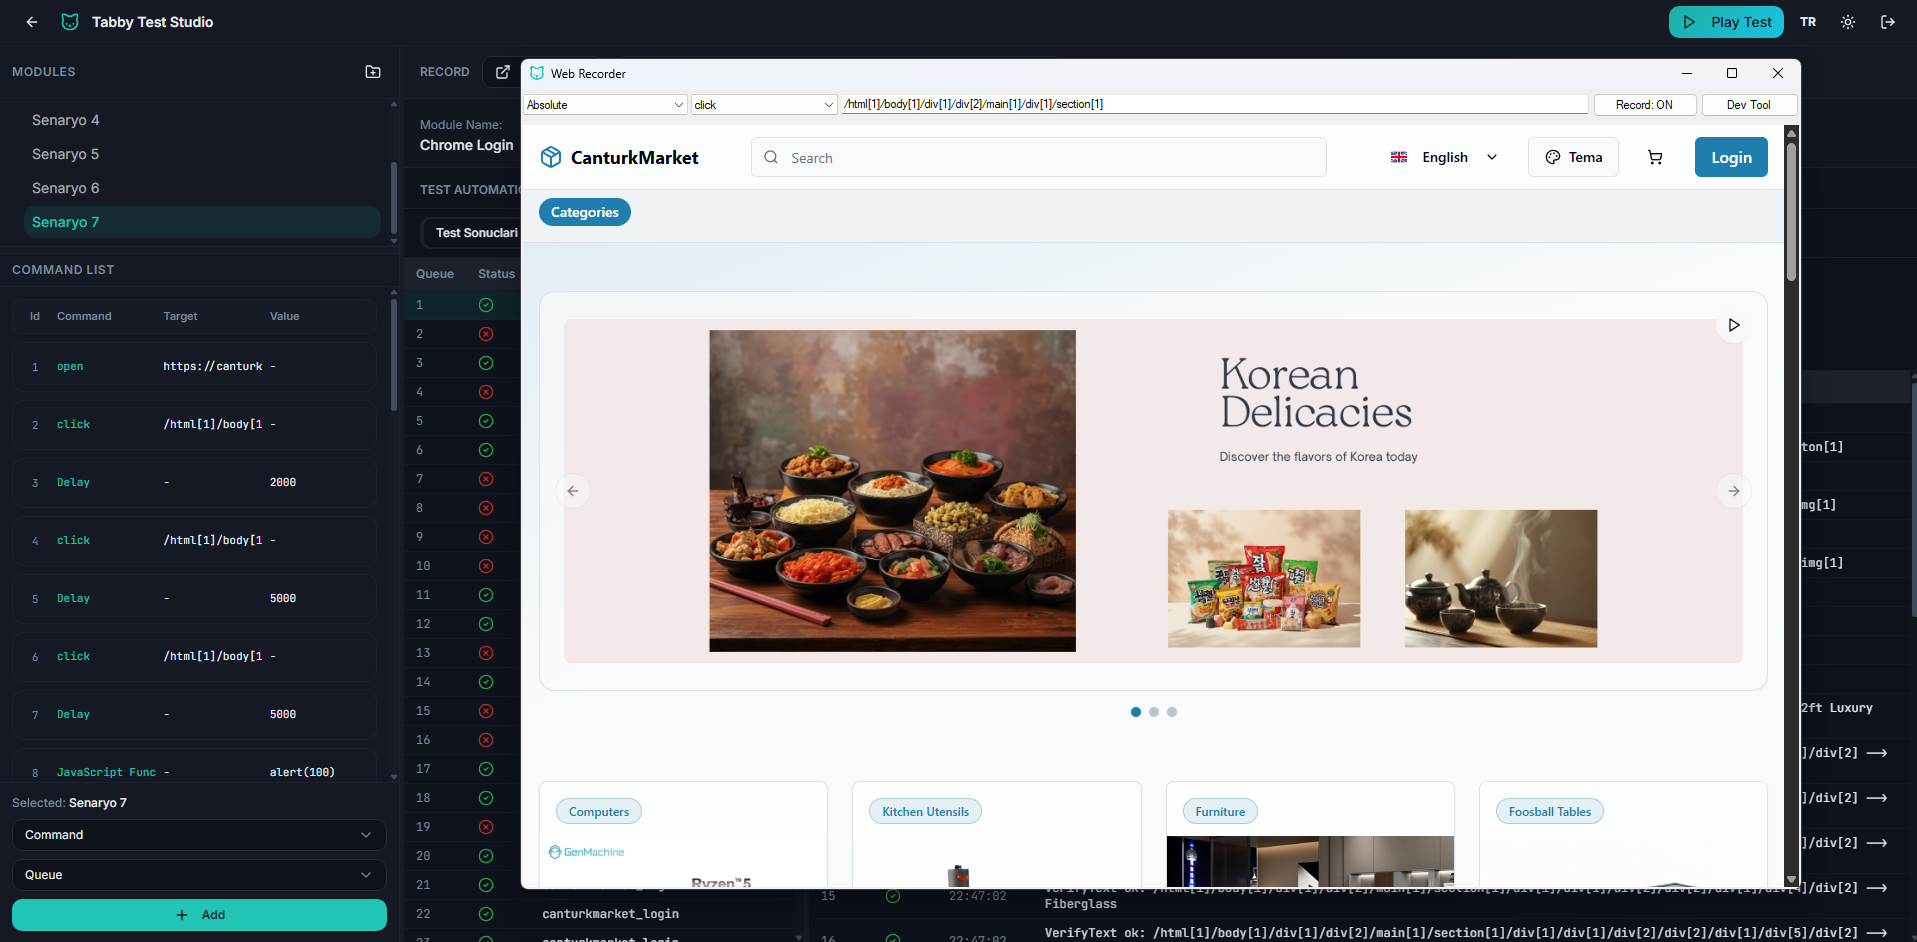1917x942 pixels.
Task: Click the teapot thumbnail
Action: (x=1501, y=578)
